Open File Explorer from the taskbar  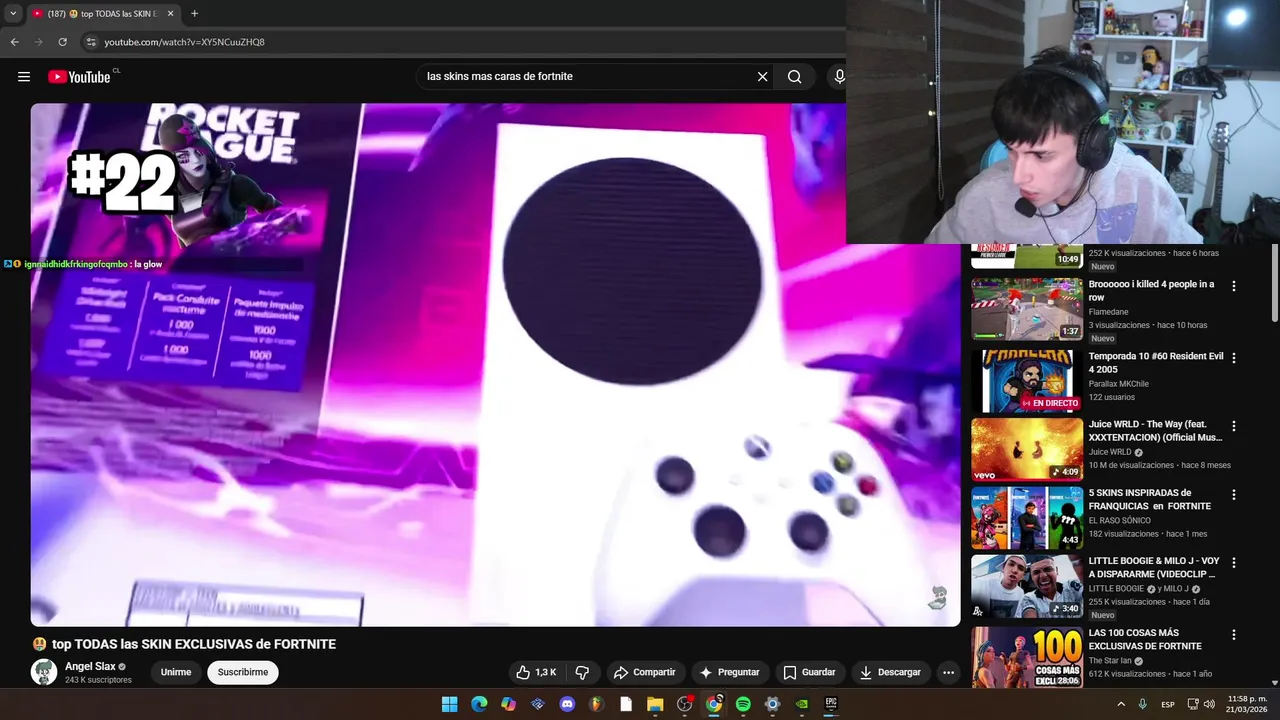(x=655, y=704)
